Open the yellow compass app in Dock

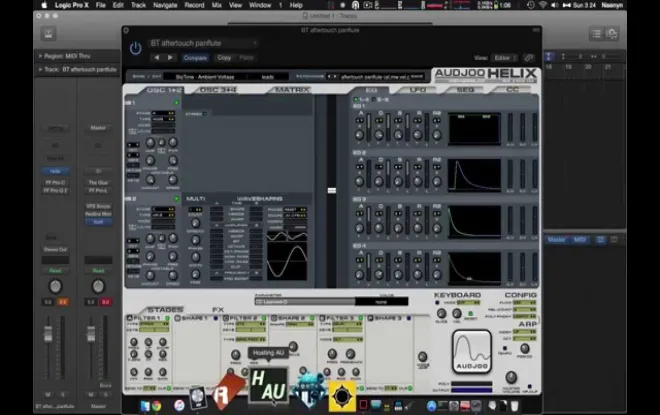[x=342, y=396]
